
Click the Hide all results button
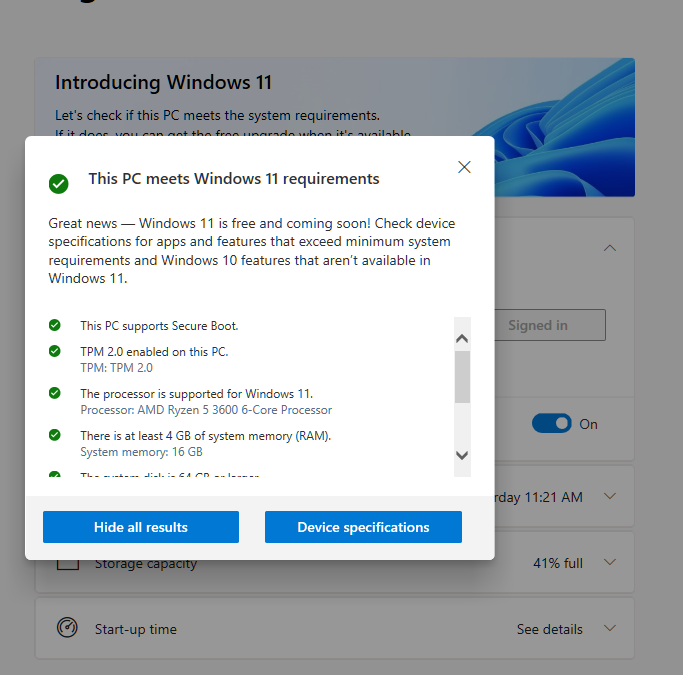pos(141,527)
